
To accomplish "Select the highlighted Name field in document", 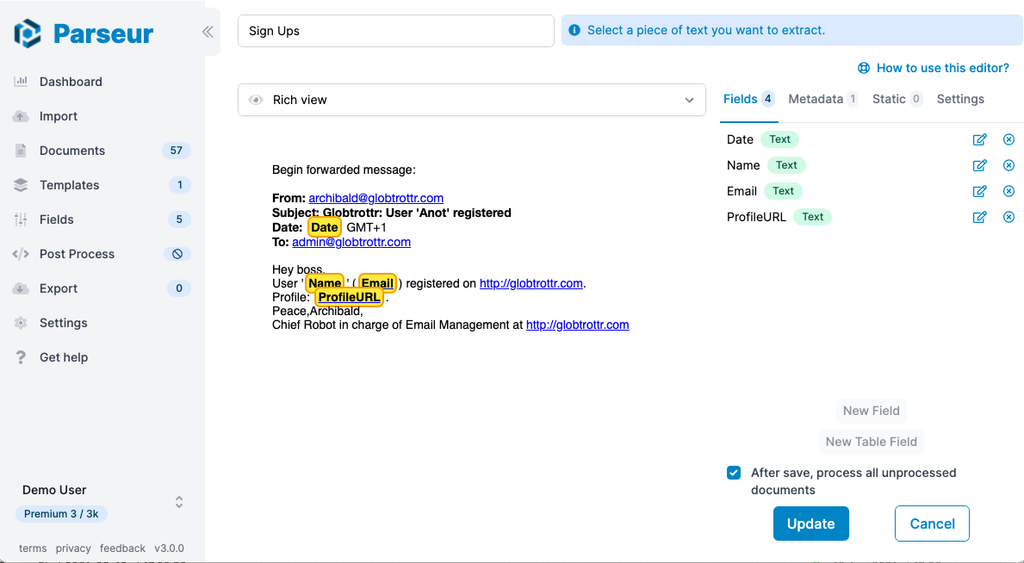I will pos(325,283).
